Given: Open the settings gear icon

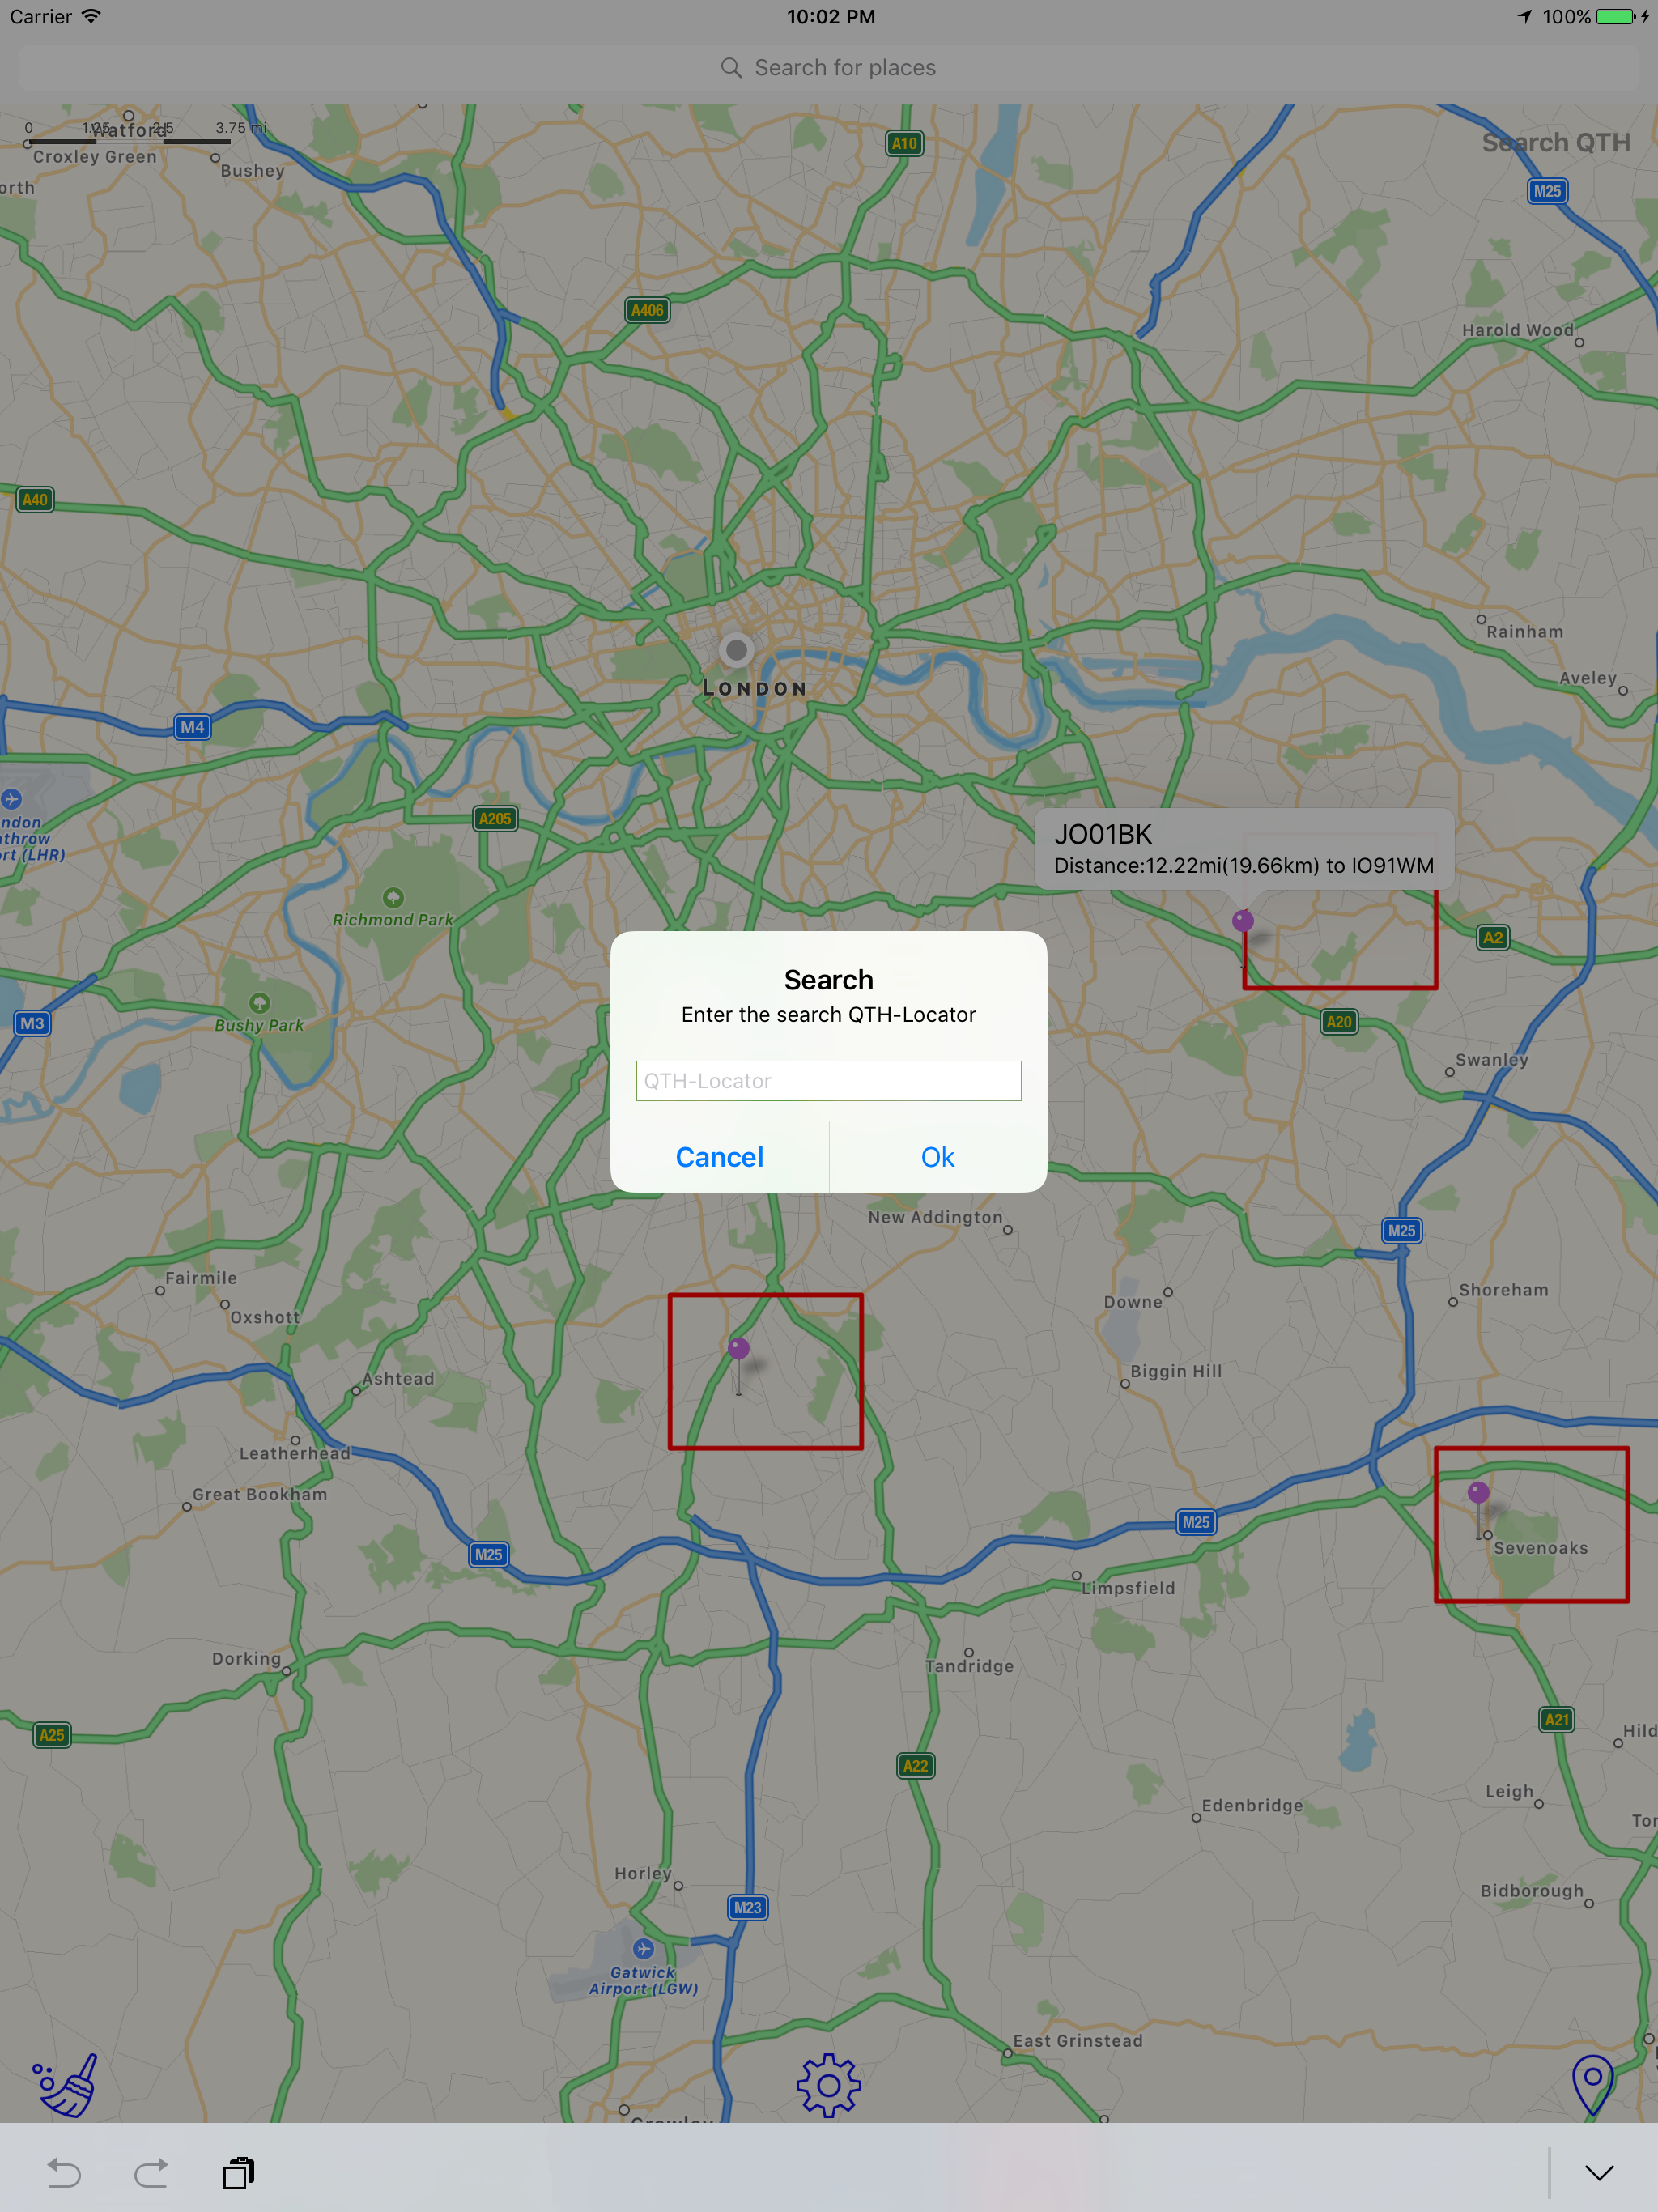Looking at the screenshot, I should pyautogui.click(x=828, y=2086).
